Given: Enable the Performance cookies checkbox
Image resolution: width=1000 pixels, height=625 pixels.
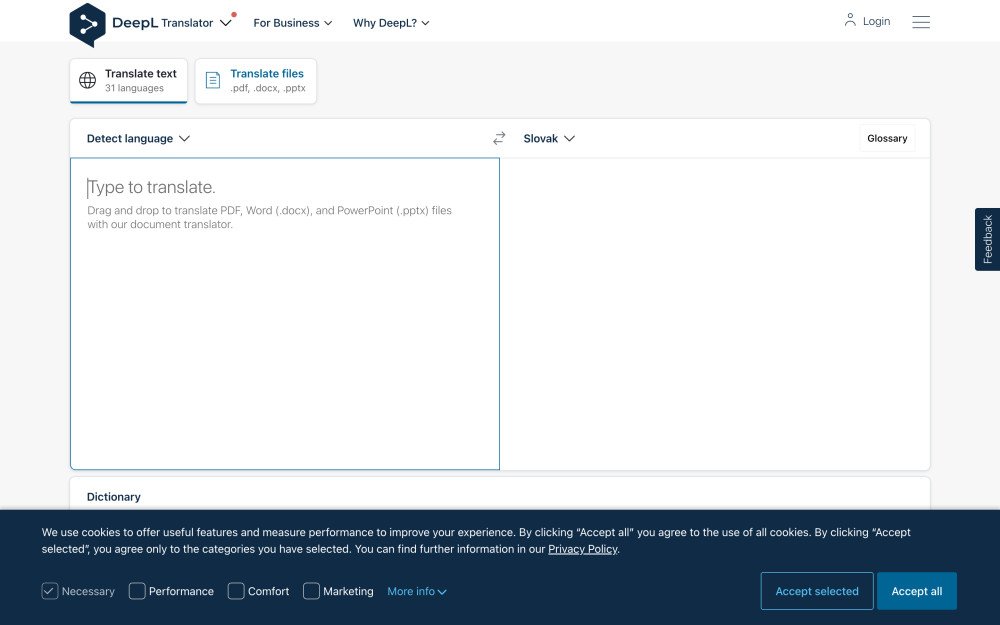Looking at the screenshot, I should pyautogui.click(x=137, y=591).
